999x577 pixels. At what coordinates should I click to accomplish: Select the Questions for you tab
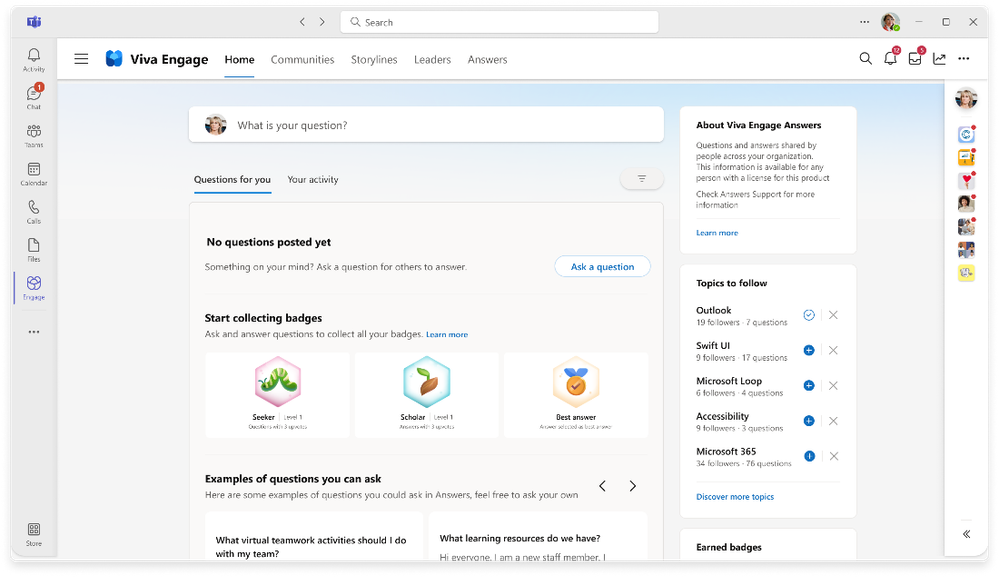(x=233, y=180)
